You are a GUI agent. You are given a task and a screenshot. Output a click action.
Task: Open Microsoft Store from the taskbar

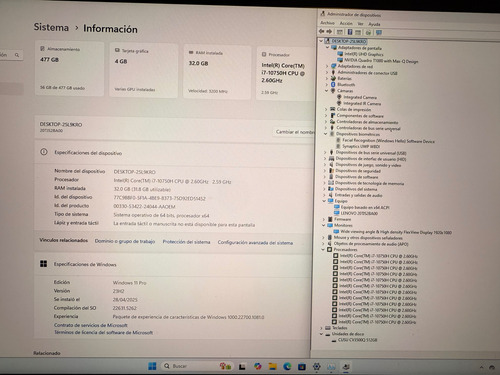pos(302,367)
